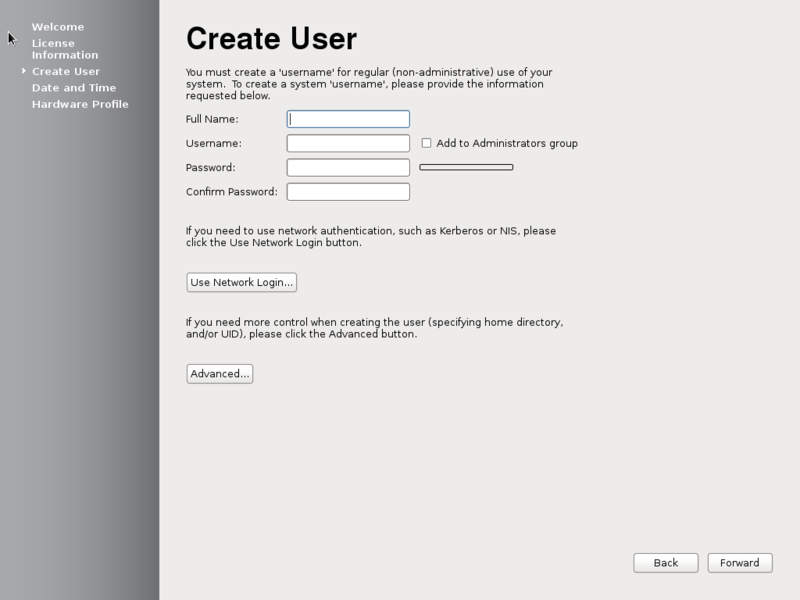Click the arrow marker beside Create User
This screenshot has height=600, width=800.
[x=23, y=71]
